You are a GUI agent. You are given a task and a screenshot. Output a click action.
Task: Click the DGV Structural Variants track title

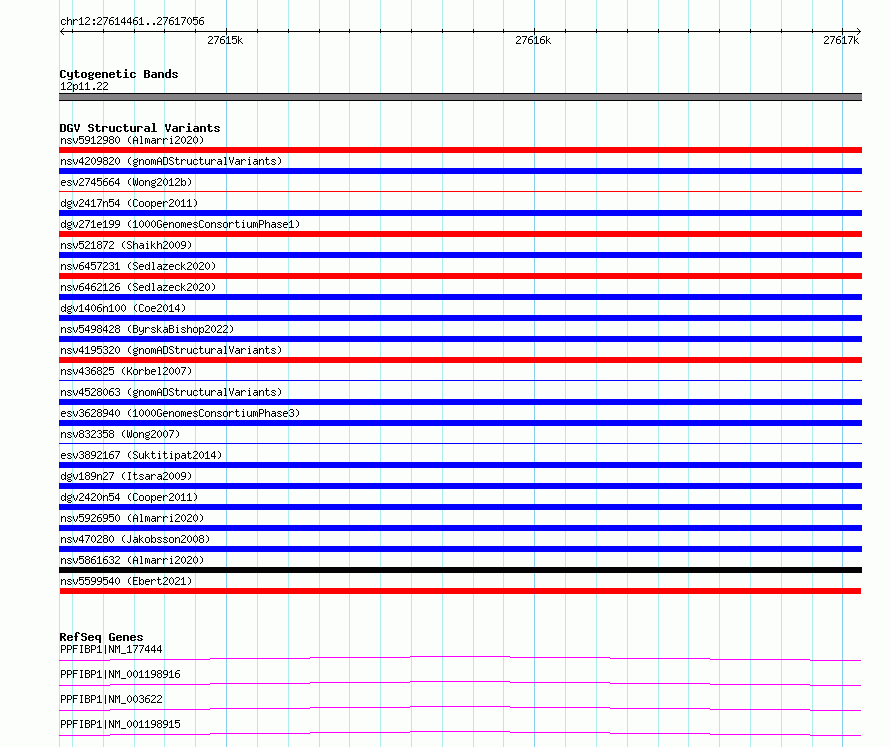(140, 128)
